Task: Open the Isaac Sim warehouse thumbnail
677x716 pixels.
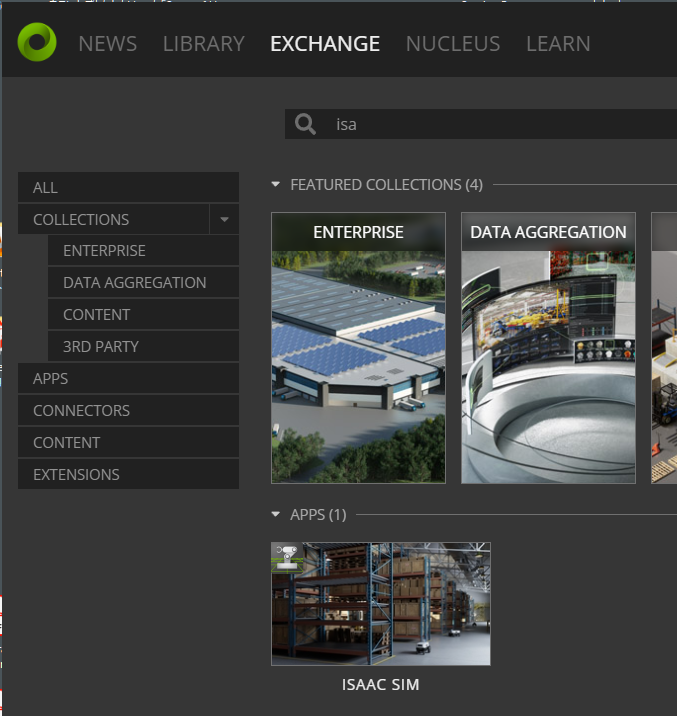Action: [x=381, y=604]
